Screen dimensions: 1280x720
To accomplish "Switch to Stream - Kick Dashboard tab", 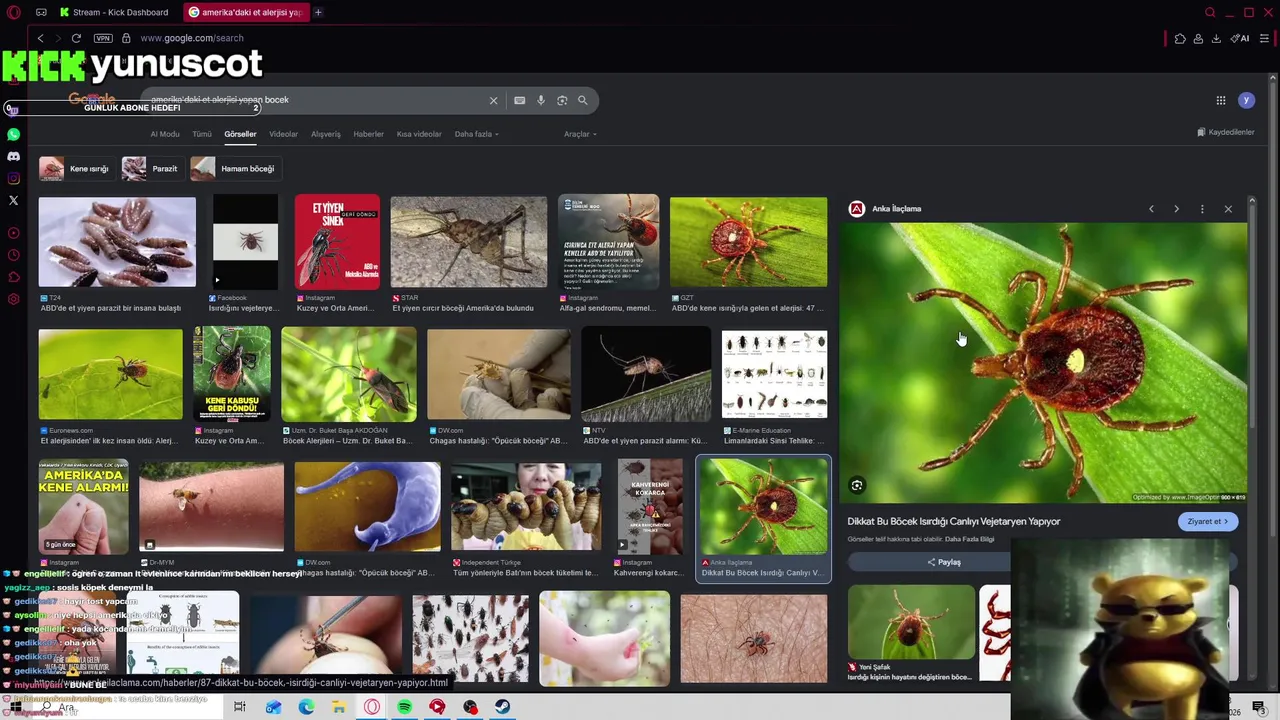I will [x=114, y=12].
